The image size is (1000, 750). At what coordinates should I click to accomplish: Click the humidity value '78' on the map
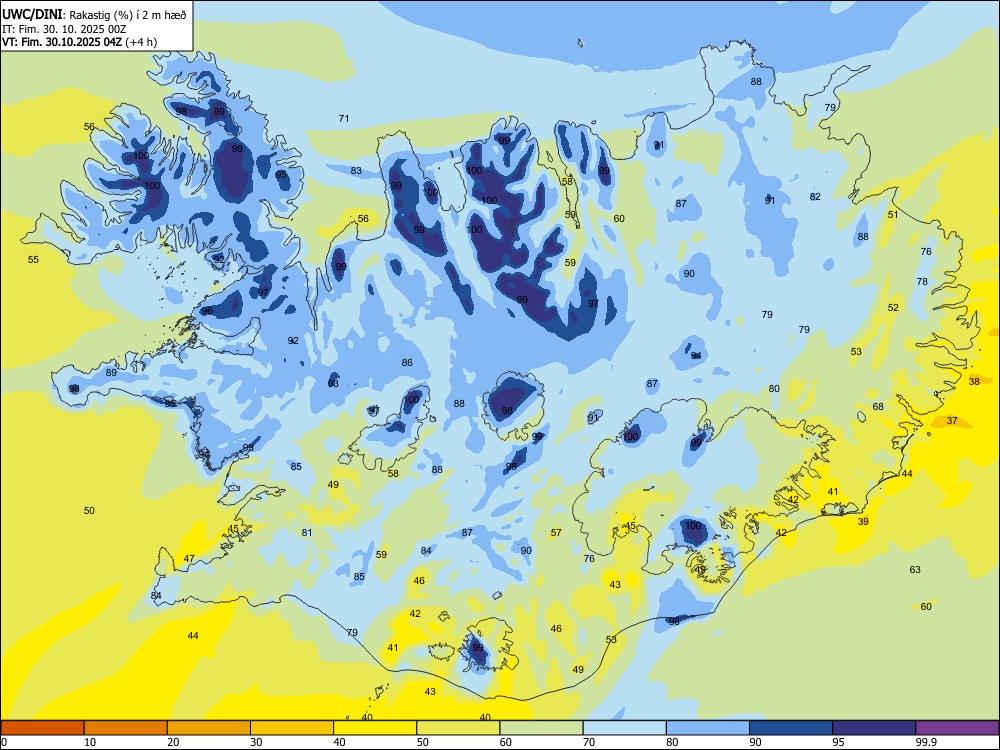point(922,281)
